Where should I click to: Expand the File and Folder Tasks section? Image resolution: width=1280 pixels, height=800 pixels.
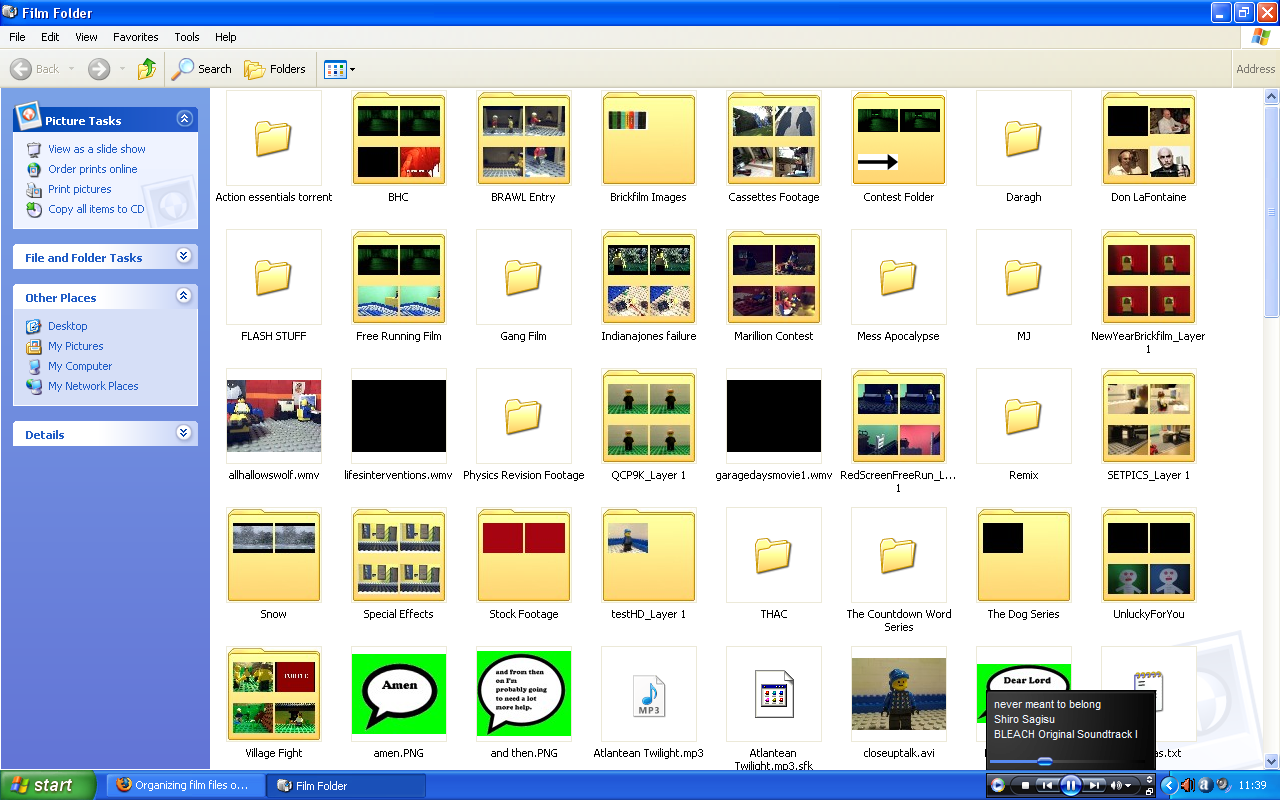point(184,257)
